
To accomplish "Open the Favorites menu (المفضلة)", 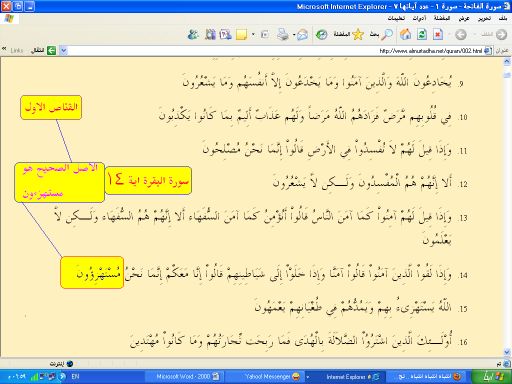I will point(442,18).
